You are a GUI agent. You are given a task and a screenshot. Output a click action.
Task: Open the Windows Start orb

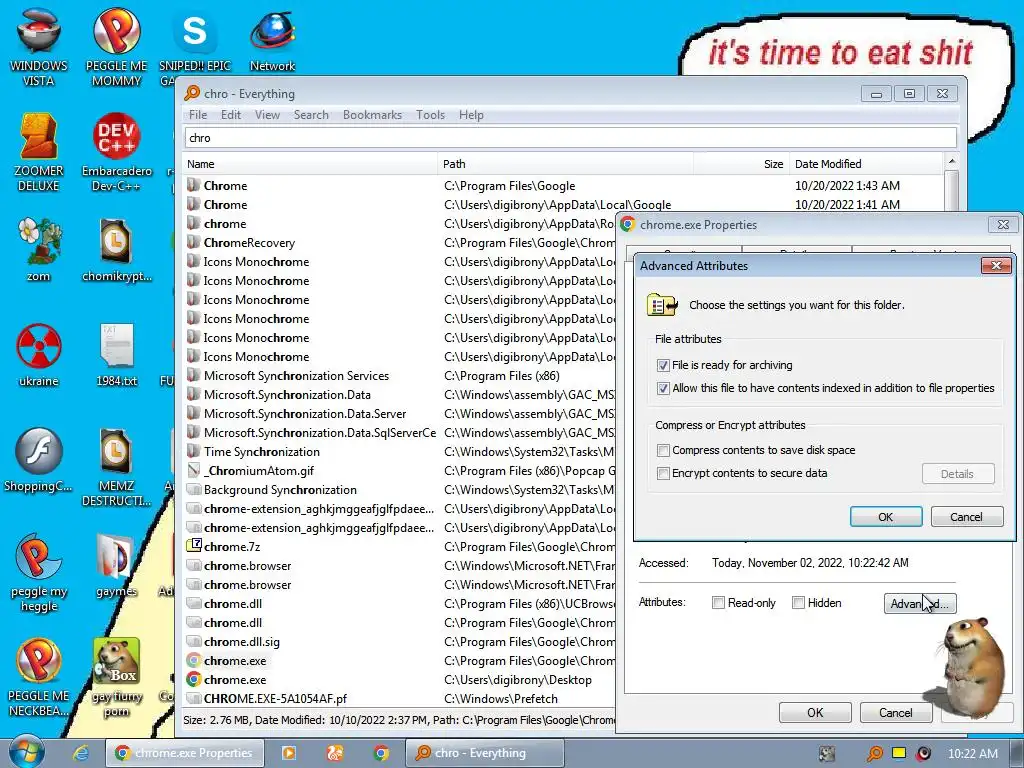click(x=27, y=752)
